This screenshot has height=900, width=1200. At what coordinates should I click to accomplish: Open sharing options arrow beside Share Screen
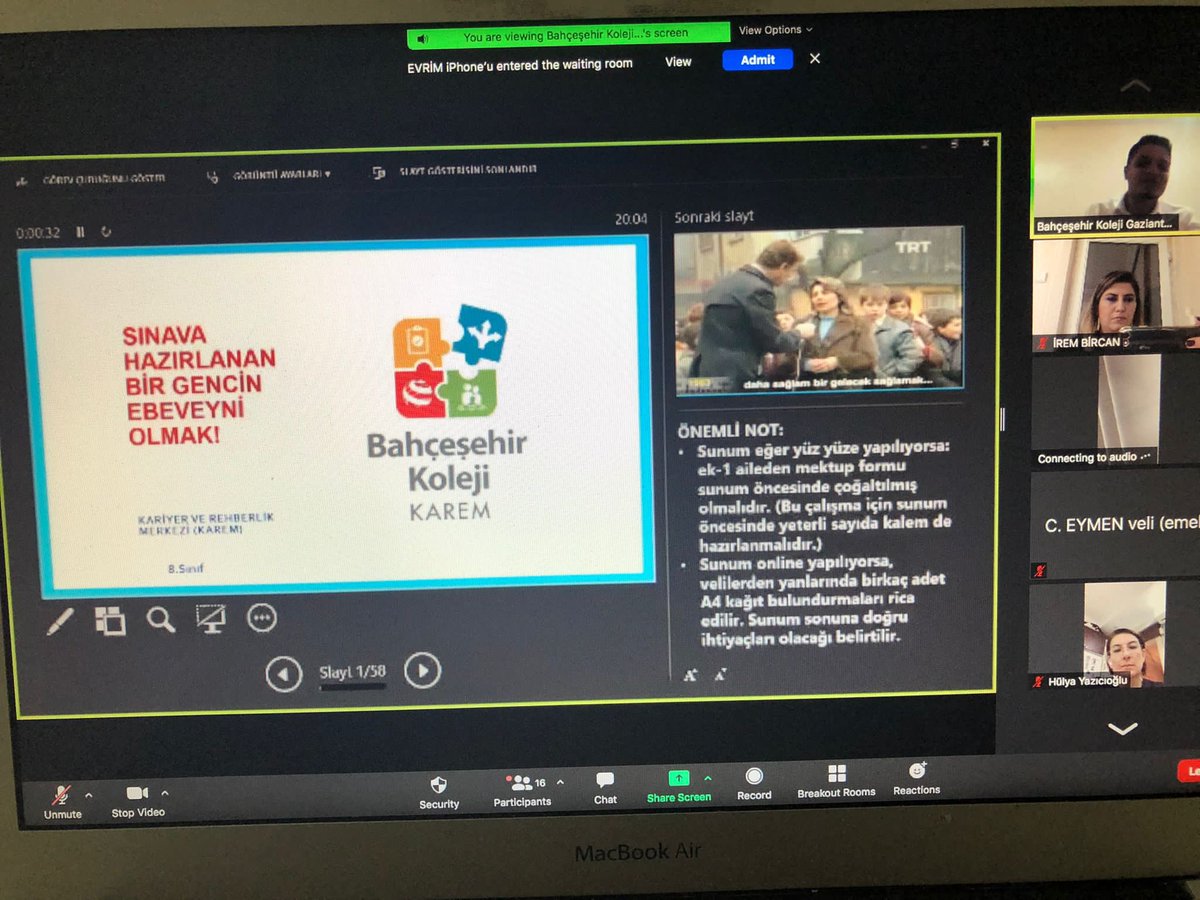coord(708,777)
